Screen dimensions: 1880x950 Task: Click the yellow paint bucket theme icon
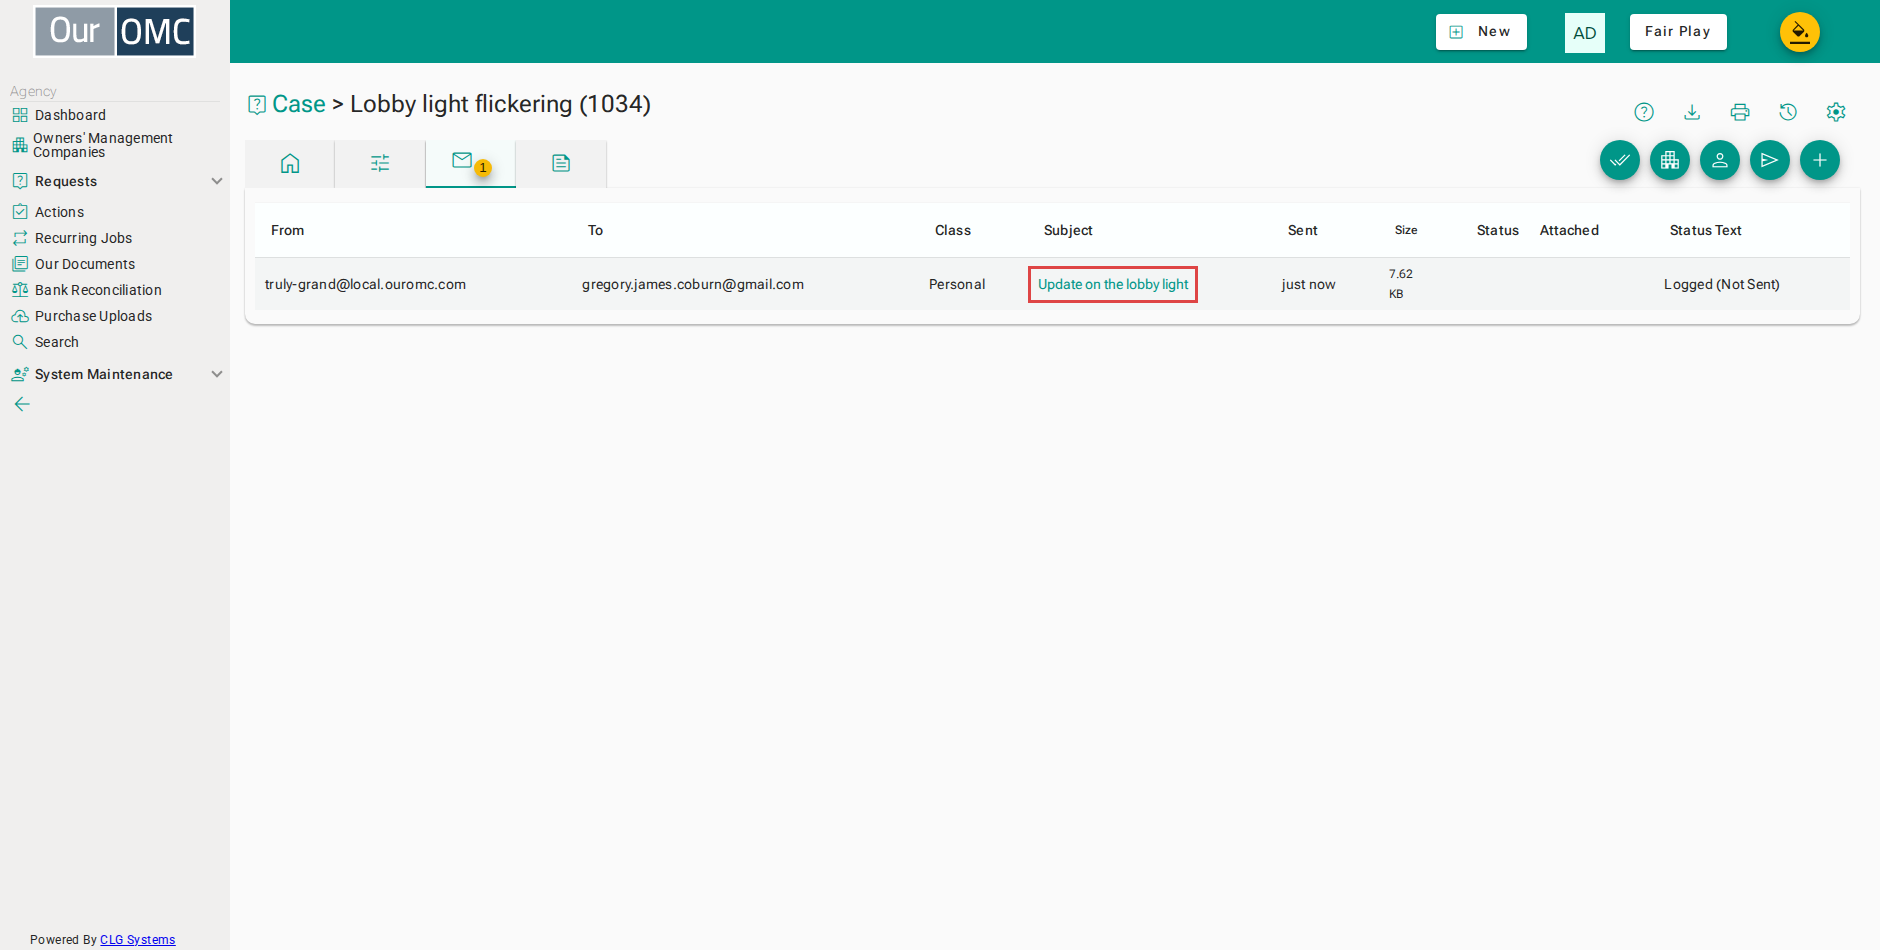click(x=1800, y=32)
